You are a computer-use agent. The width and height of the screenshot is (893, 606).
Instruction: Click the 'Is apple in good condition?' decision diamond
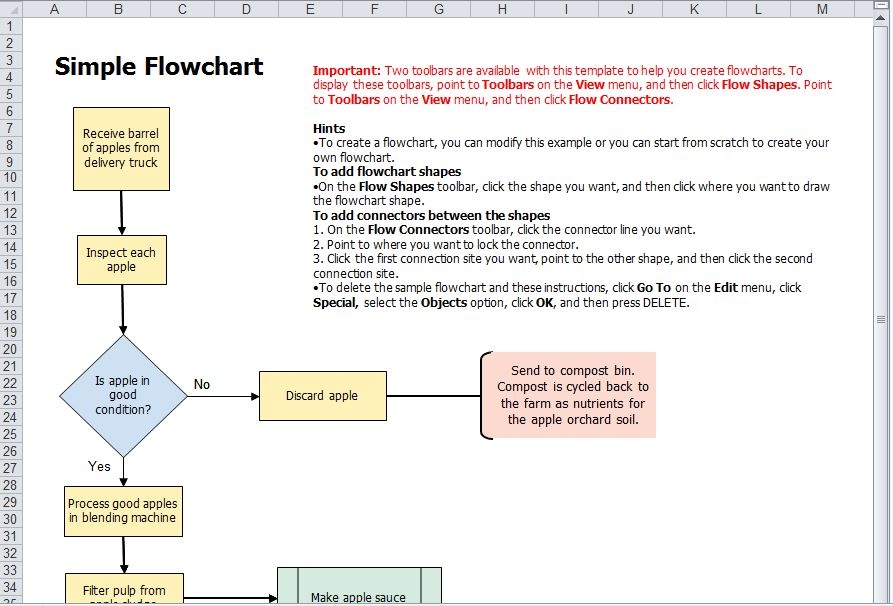[123, 395]
